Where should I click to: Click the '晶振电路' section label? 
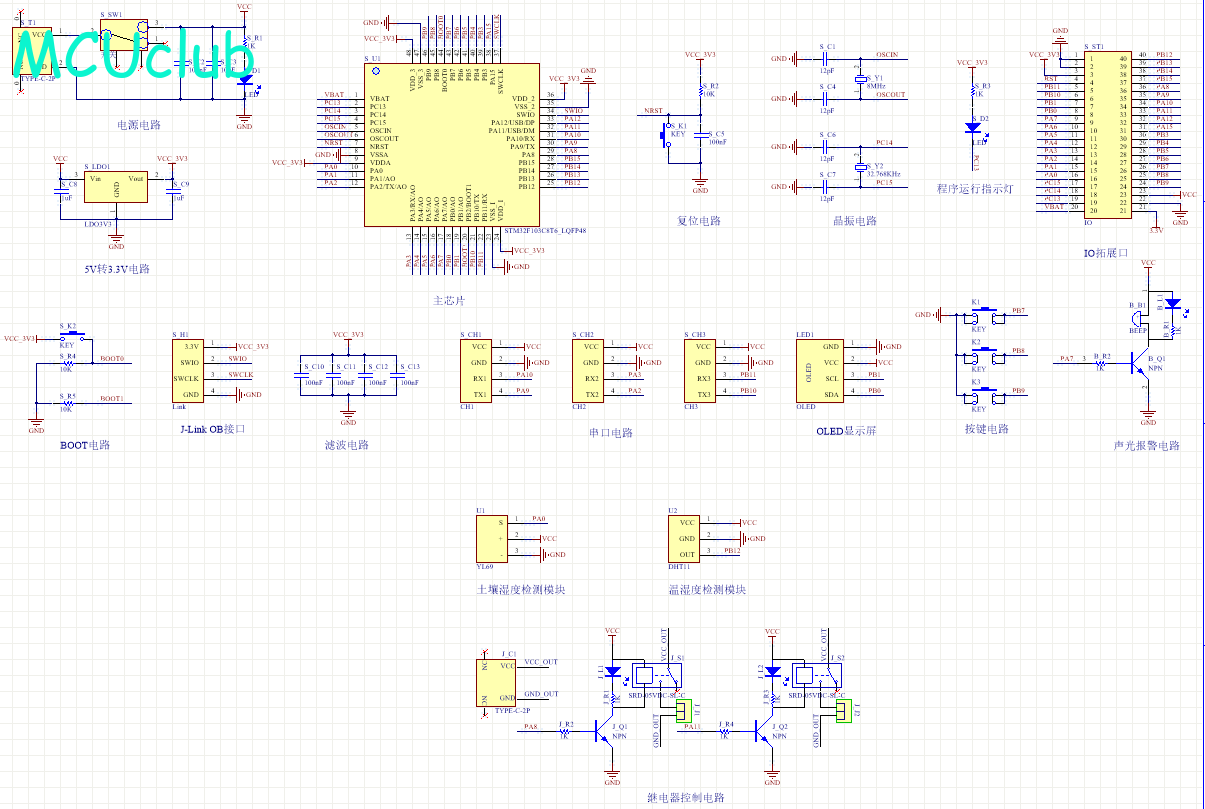(x=854, y=221)
